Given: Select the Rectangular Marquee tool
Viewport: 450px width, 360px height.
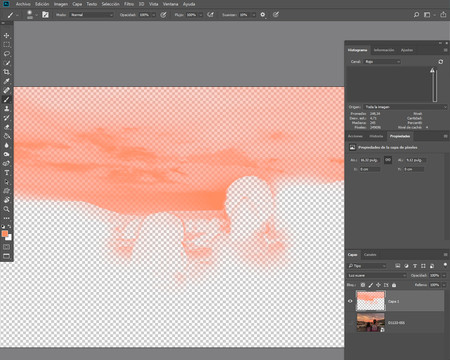Looking at the screenshot, I should (6, 45).
